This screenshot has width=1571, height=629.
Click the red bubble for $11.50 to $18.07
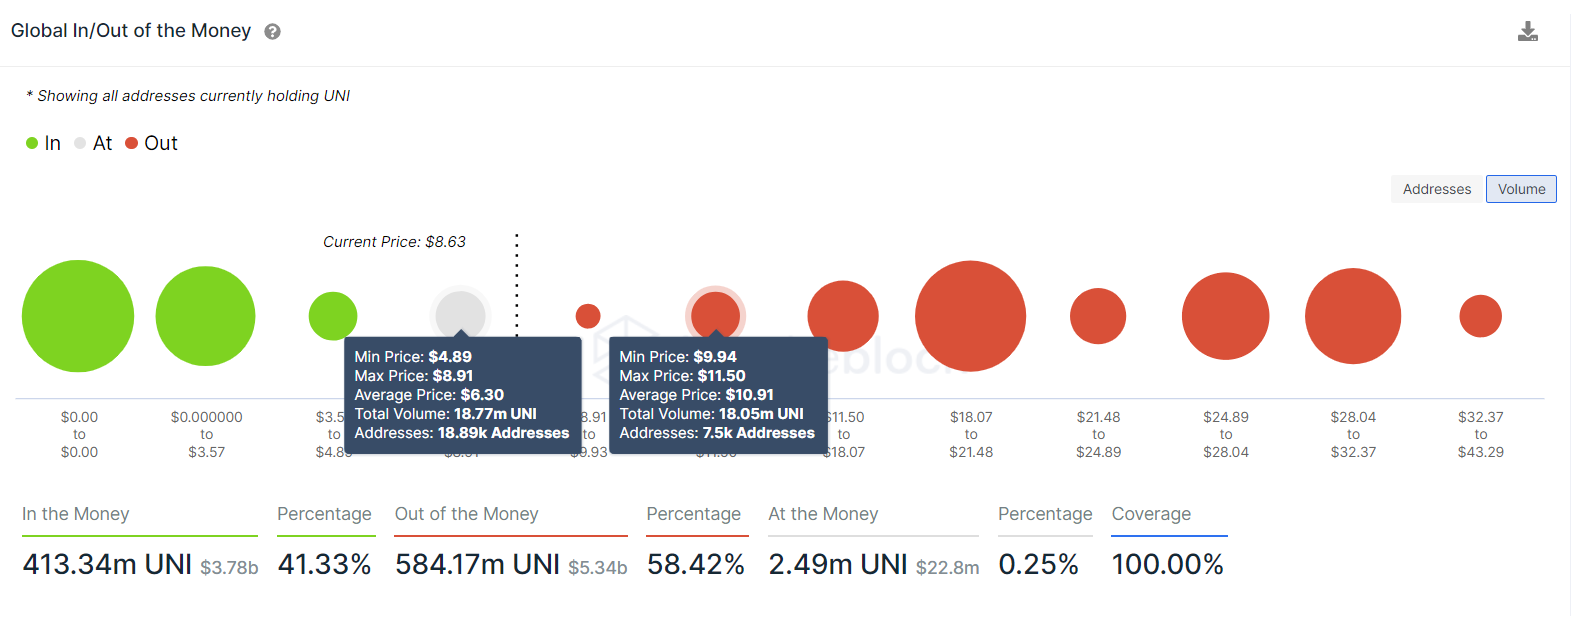click(843, 316)
